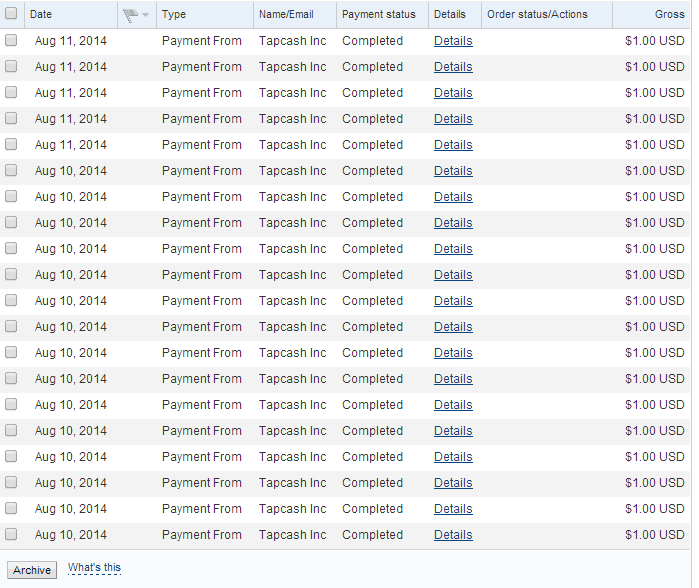Click the Date column header
The image size is (699, 588).
tap(41, 14)
